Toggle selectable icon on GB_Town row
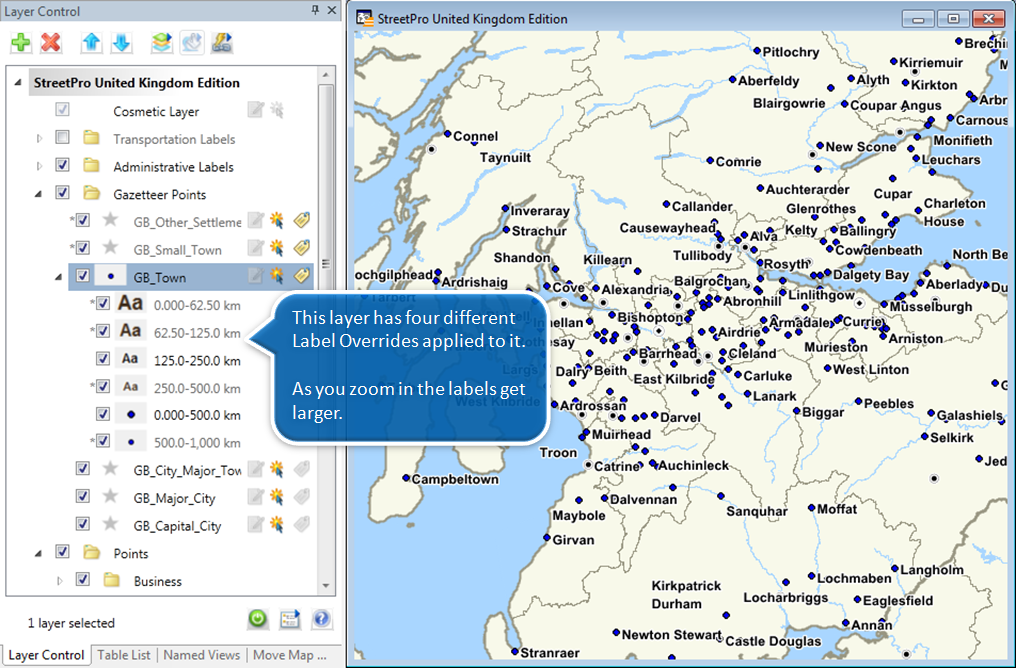 pyautogui.click(x=277, y=277)
